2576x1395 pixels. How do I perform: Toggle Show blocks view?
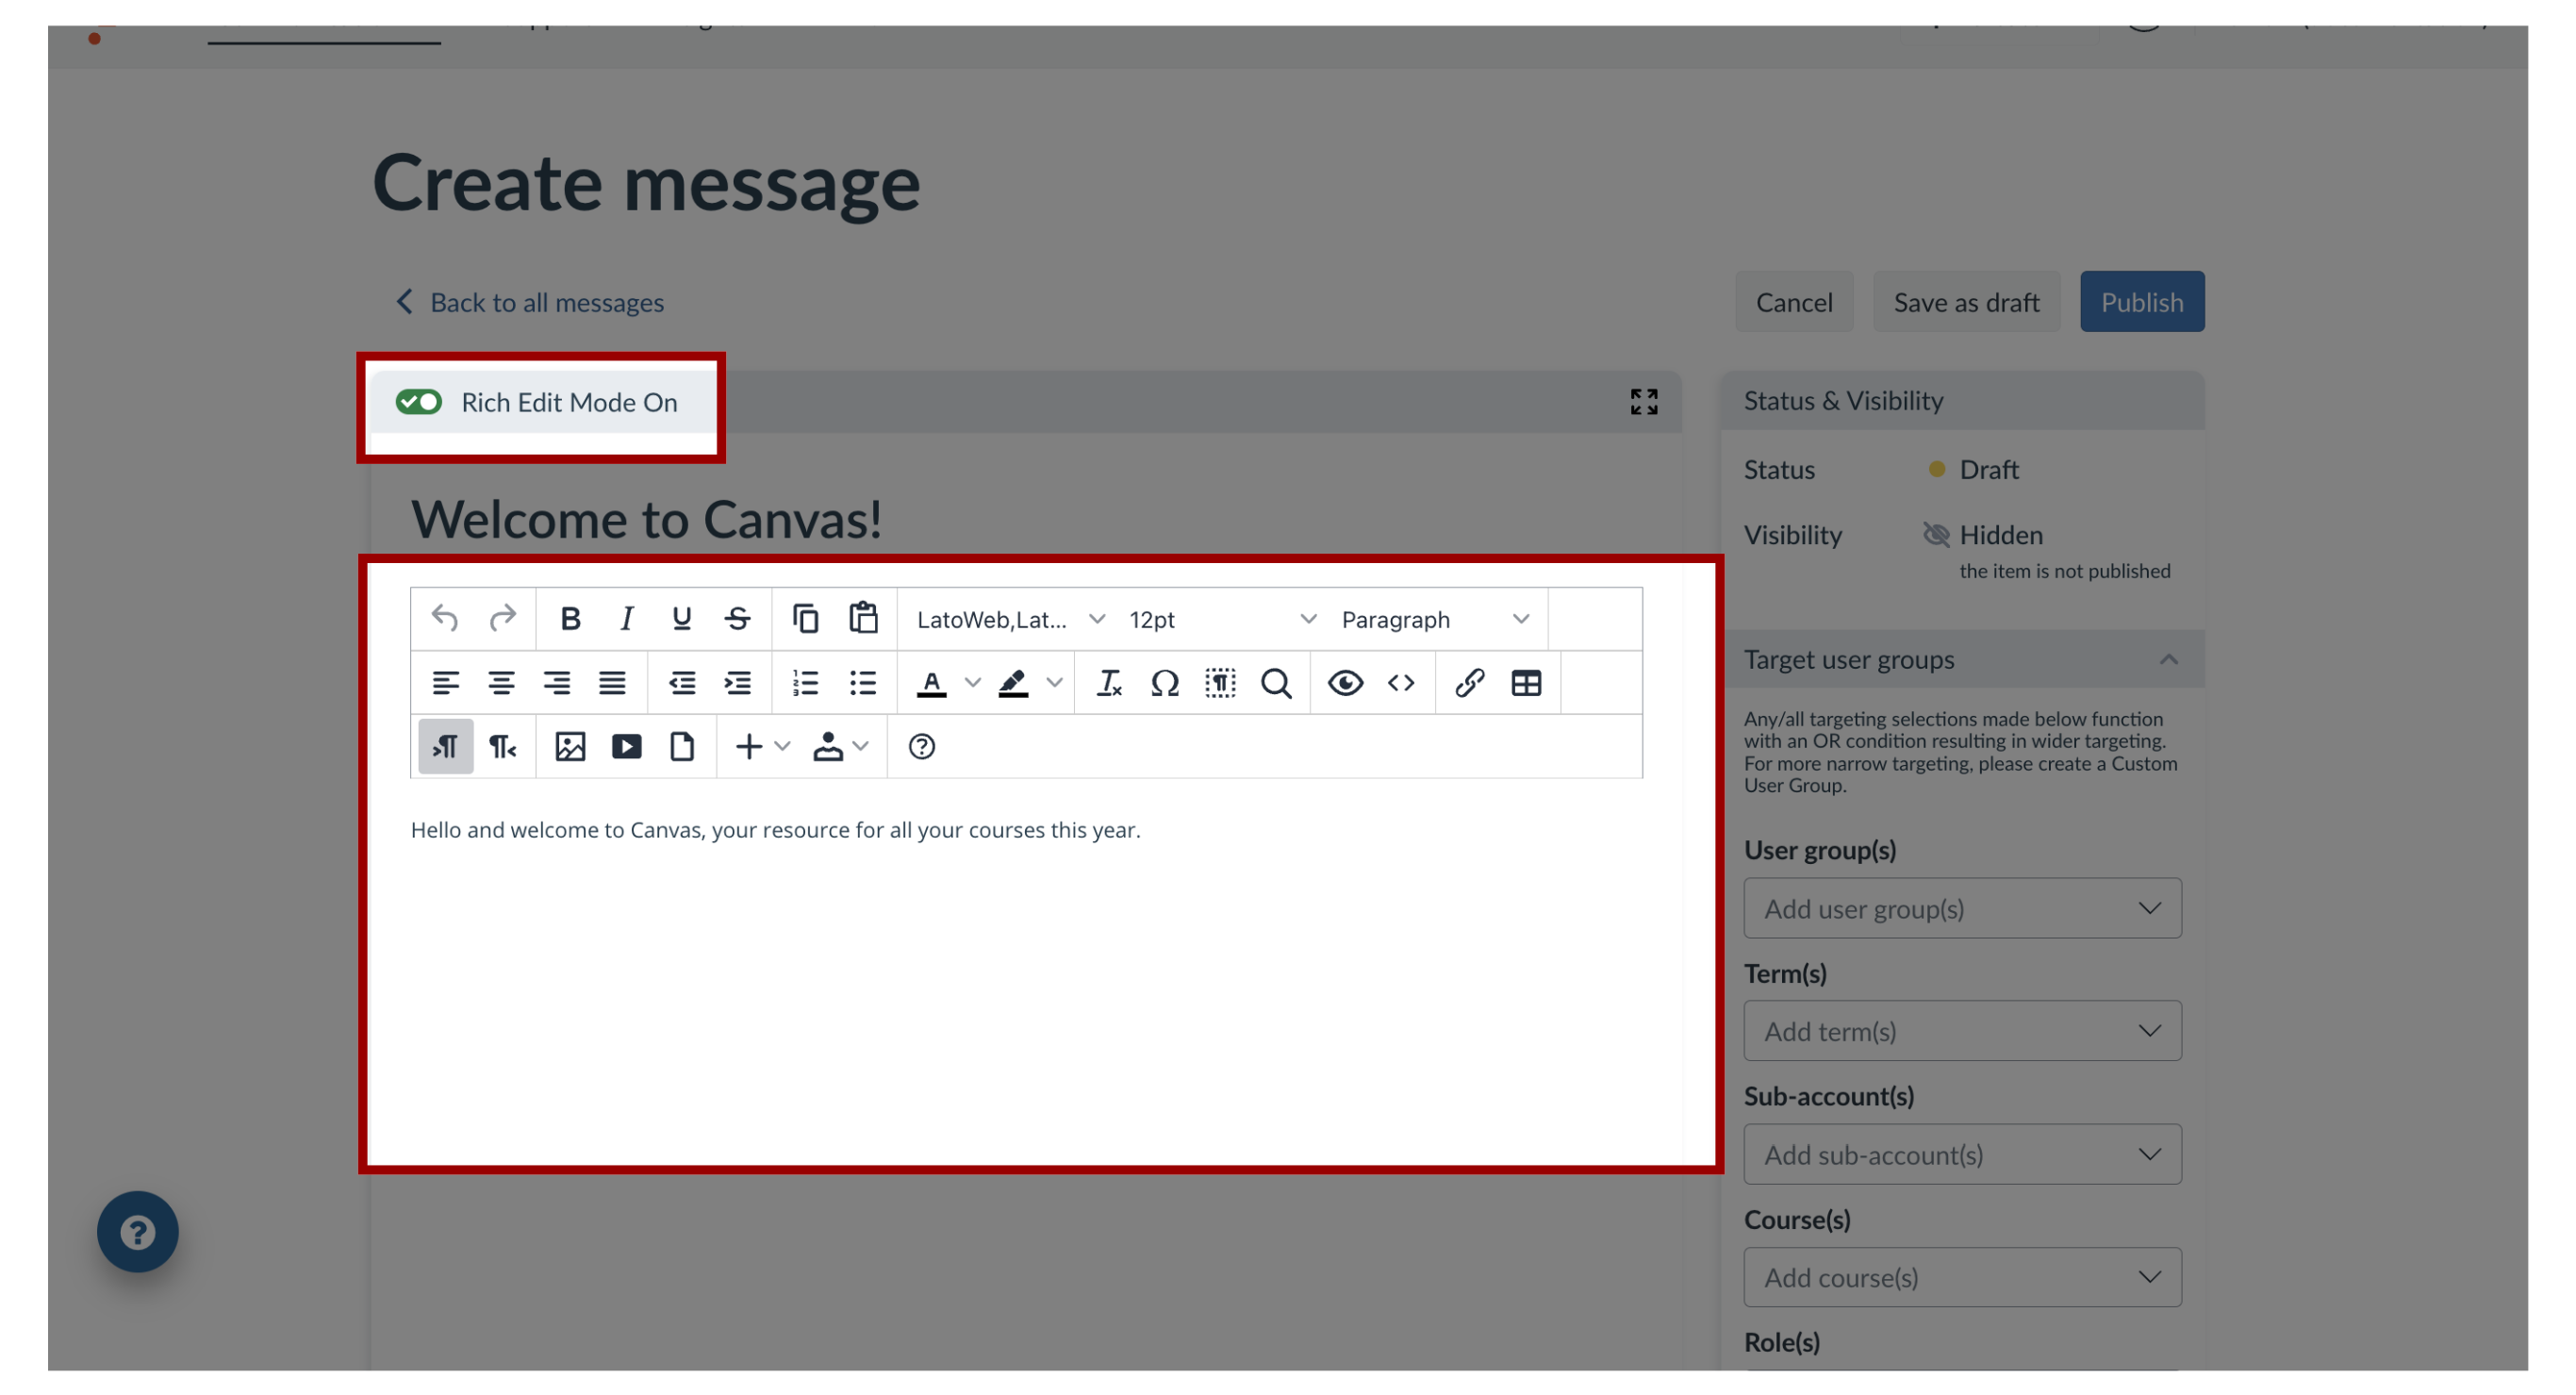pos(1220,683)
